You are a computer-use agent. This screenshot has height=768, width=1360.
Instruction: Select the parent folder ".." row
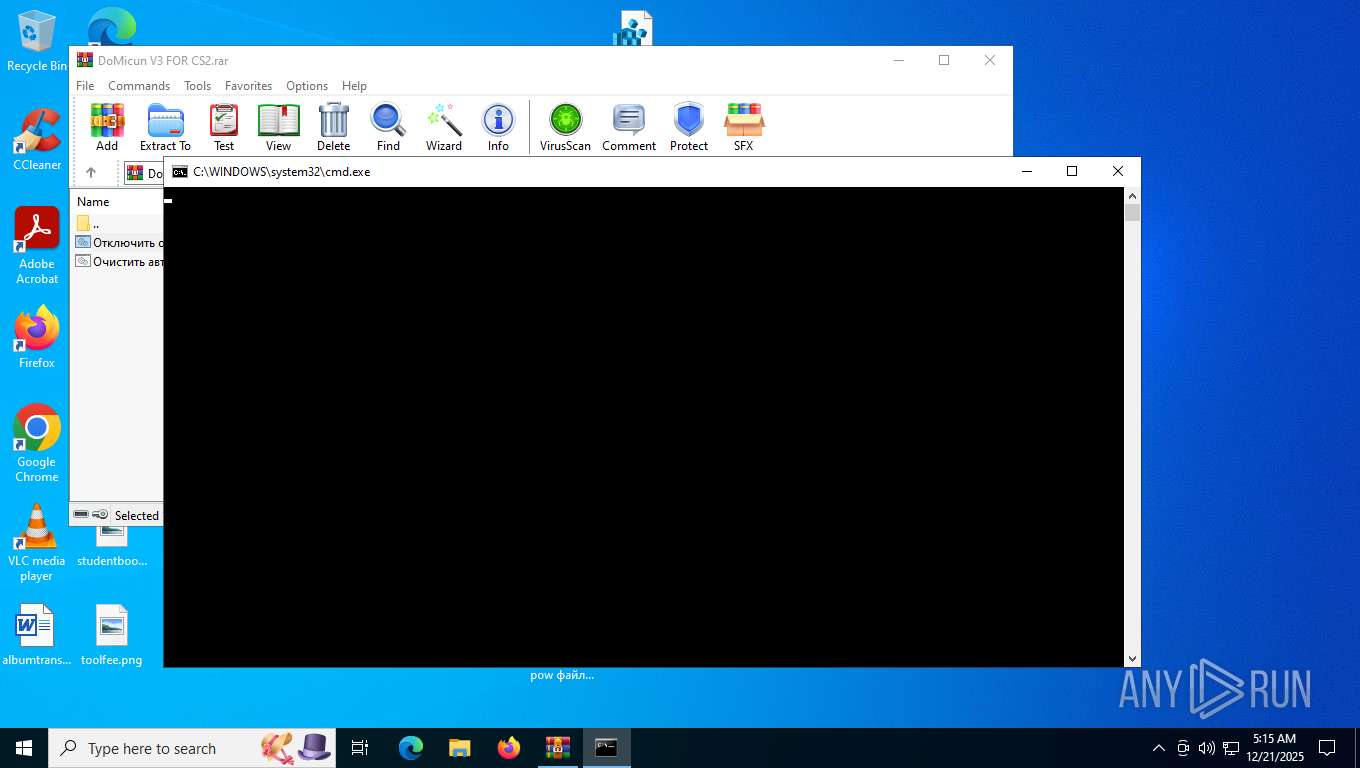click(117, 223)
